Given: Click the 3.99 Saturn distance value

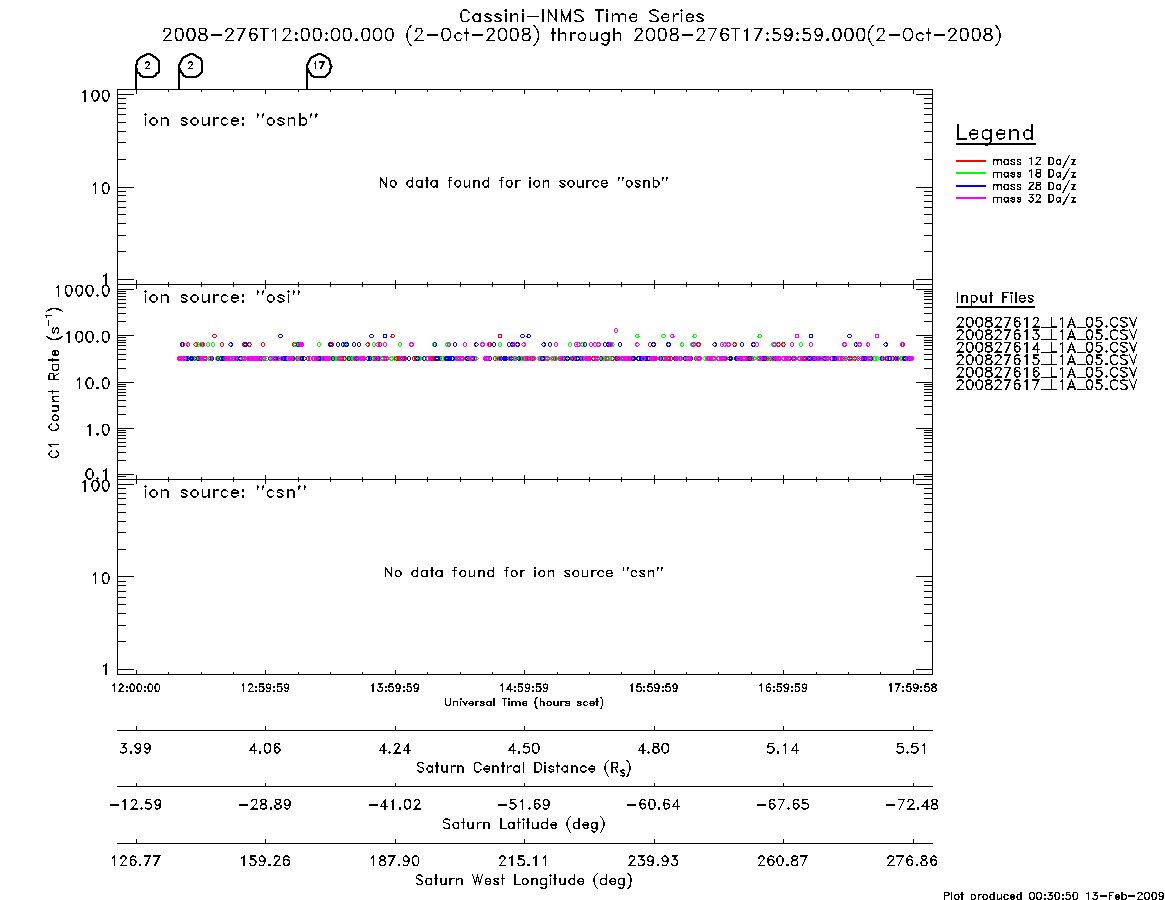Looking at the screenshot, I should tap(136, 748).
